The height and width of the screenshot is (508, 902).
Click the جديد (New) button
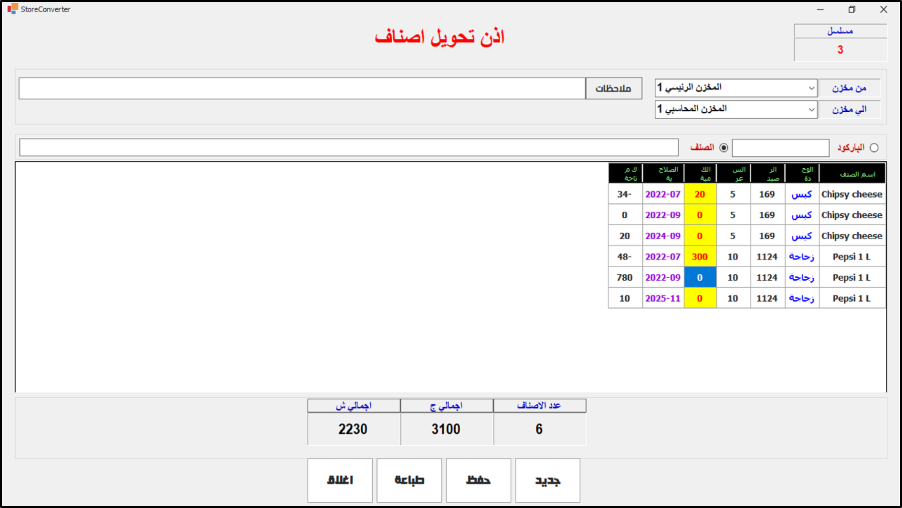[x=547, y=481]
